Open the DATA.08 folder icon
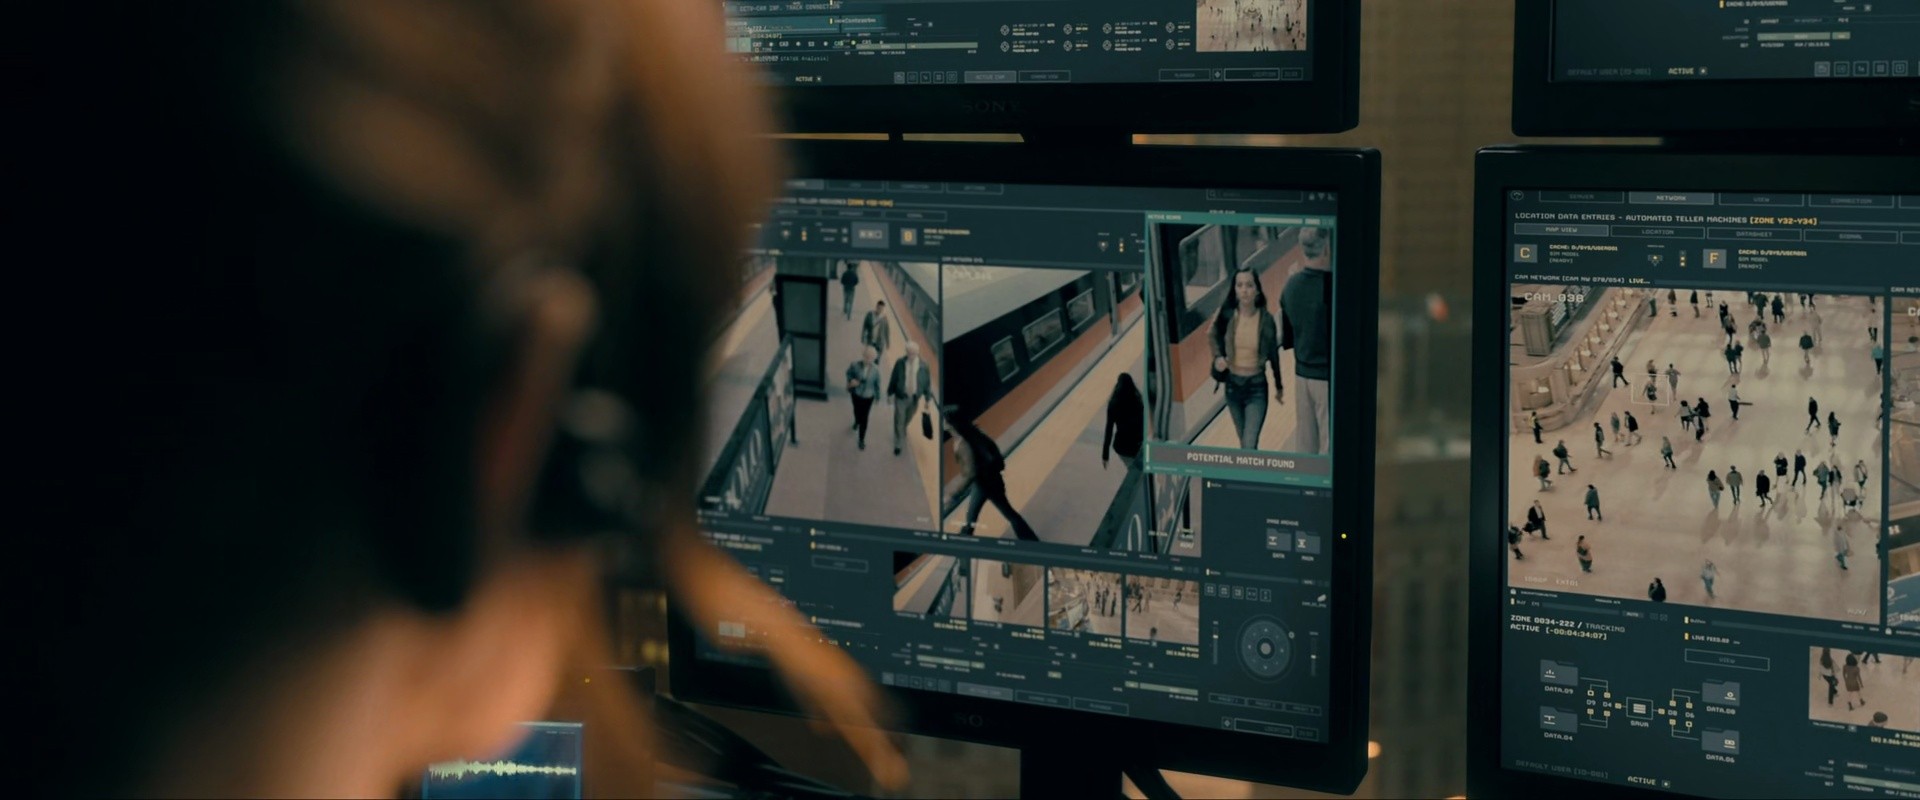The width and height of the screenshot is (1920, 800). 1721,693
